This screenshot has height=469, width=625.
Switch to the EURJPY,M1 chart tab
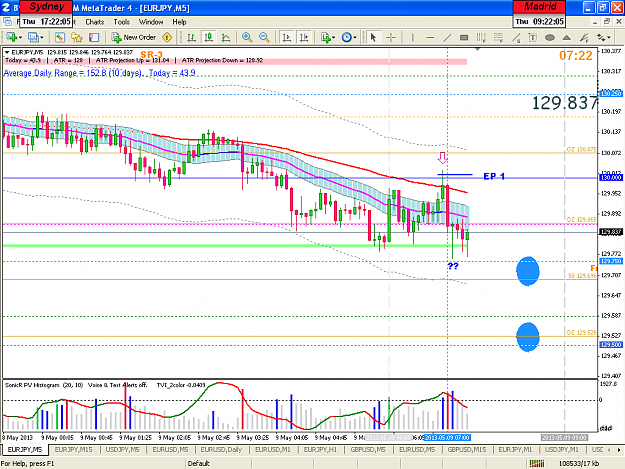(x=515, y=449)
